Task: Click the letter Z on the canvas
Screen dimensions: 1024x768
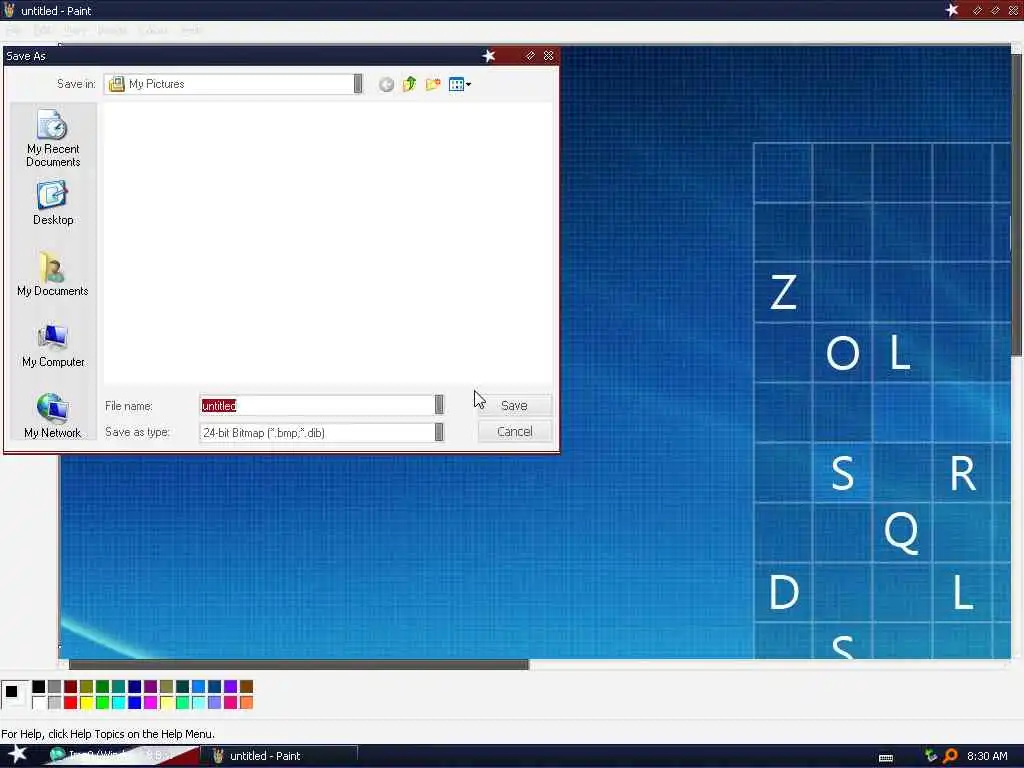Action: pyautogui.click(x=783, y=292)
